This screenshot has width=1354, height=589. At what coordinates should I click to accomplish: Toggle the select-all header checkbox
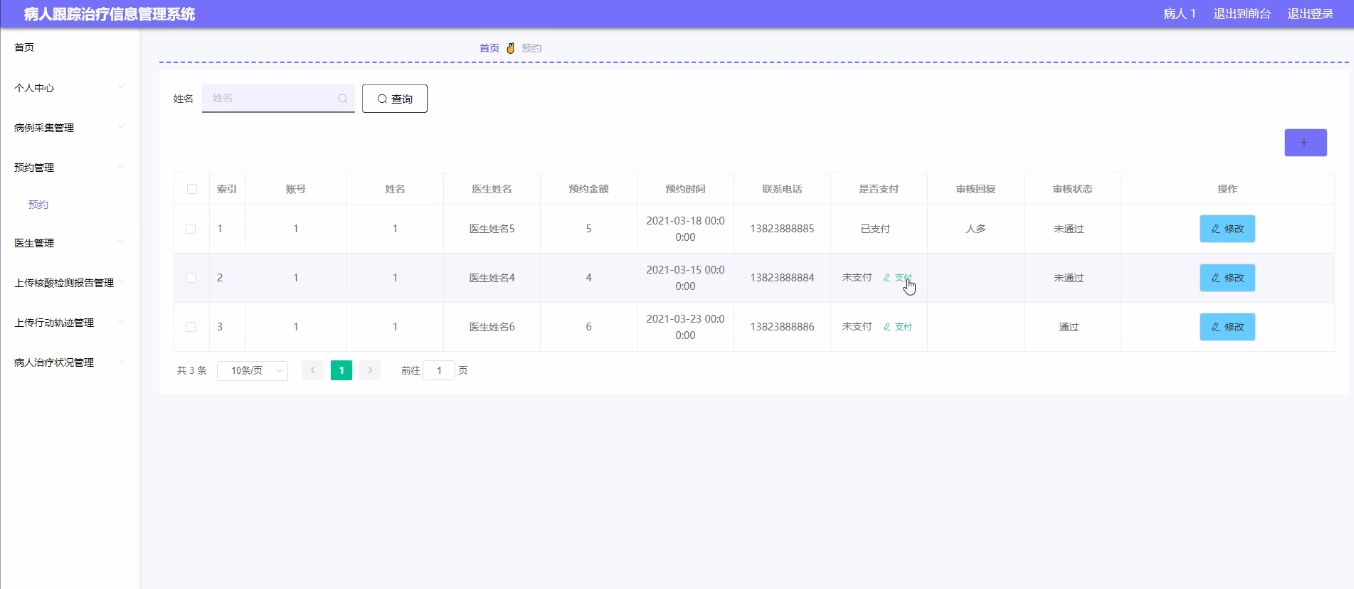(x=192, y=189)
